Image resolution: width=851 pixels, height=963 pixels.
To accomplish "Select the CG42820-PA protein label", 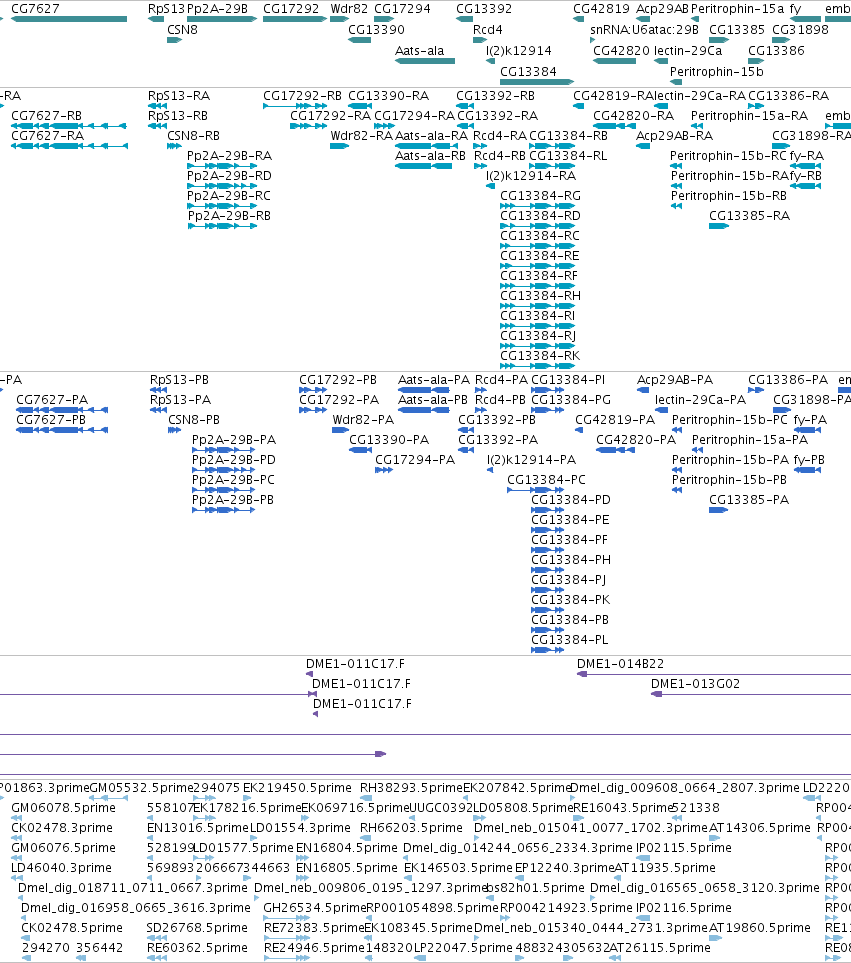I will (x=636, y=439).
